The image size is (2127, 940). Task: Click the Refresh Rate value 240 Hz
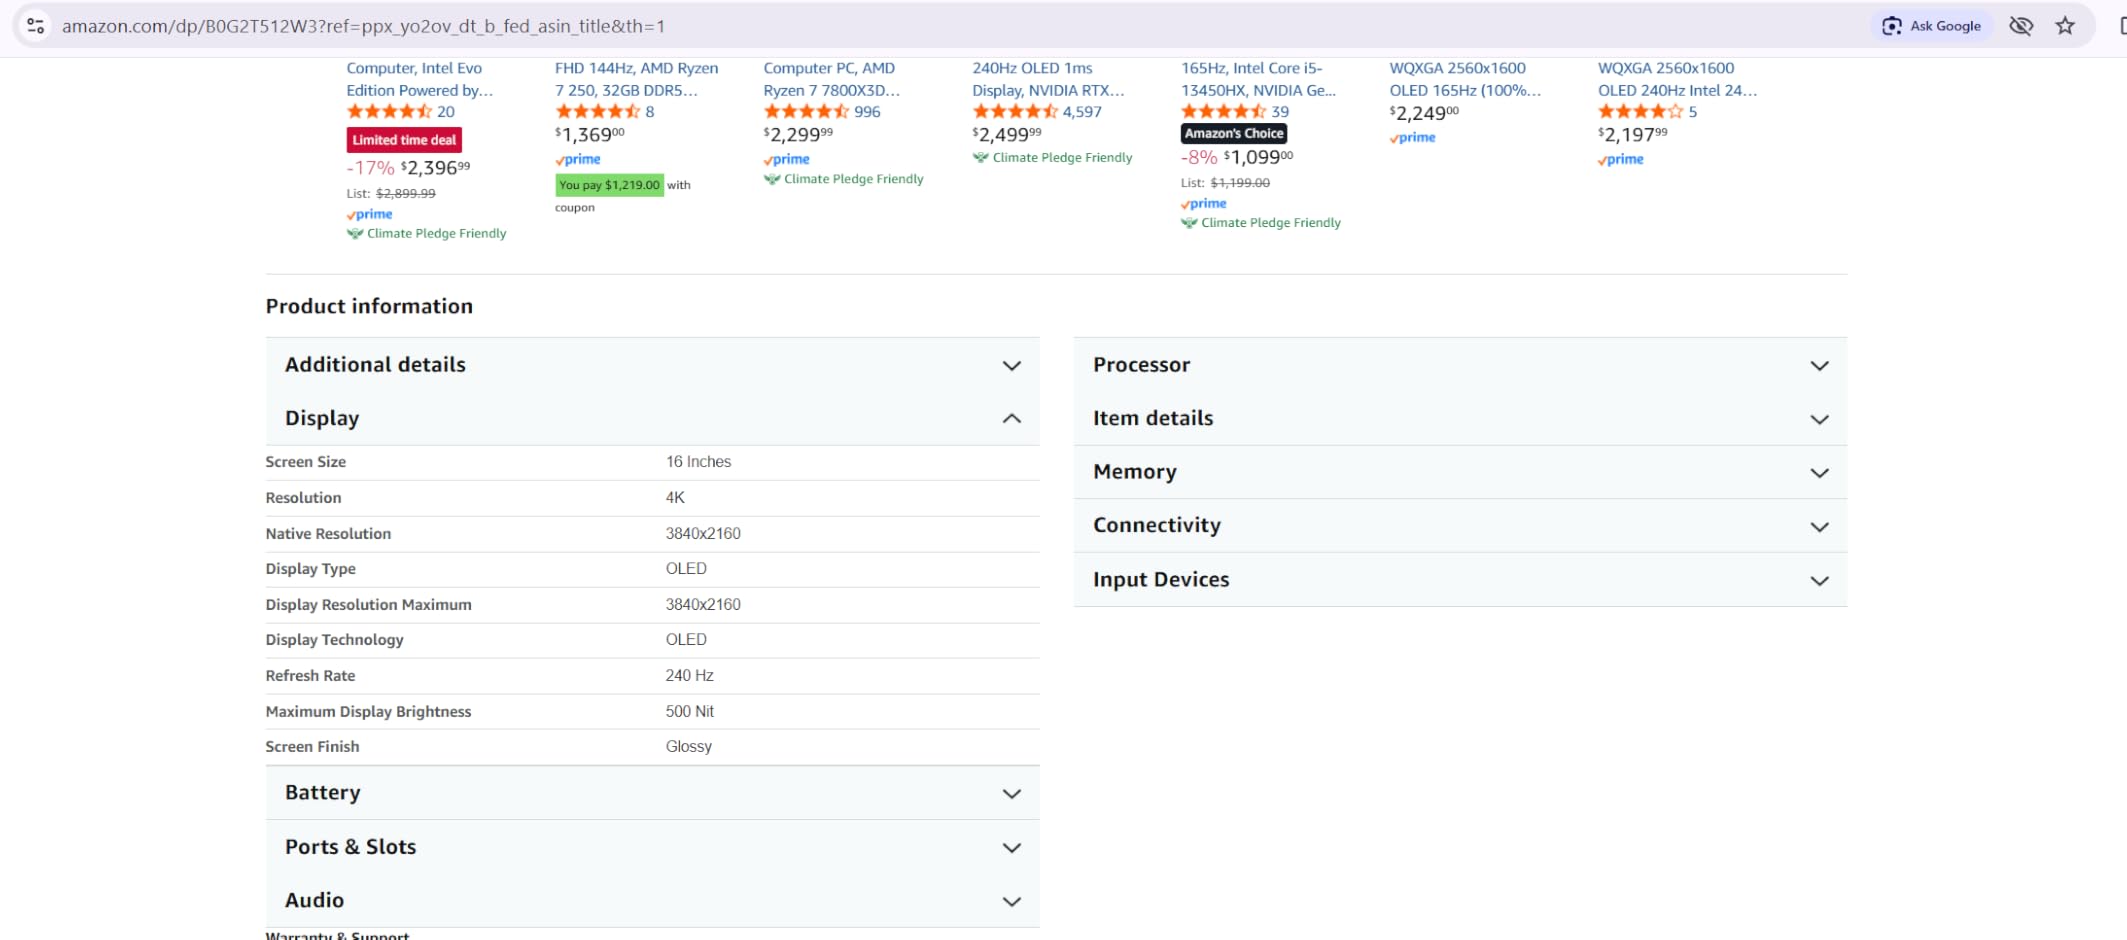pos(689,676)
